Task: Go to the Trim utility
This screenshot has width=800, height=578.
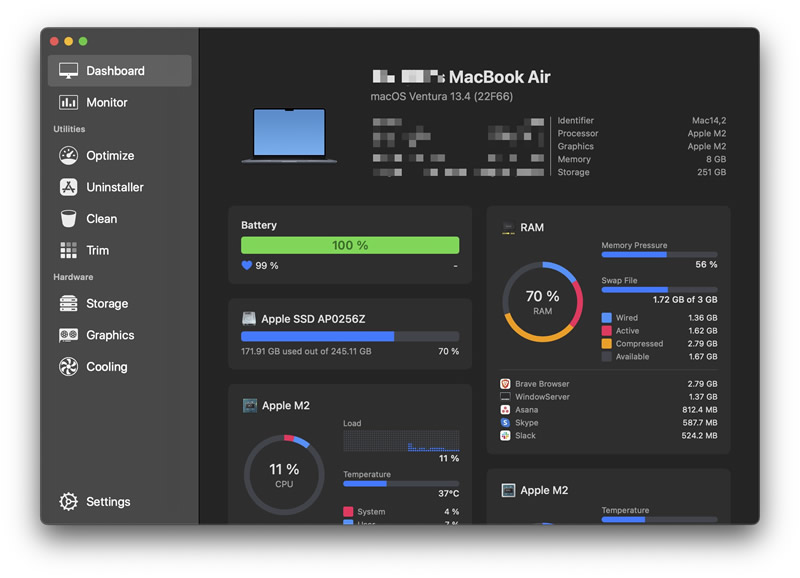Action: [x=120, y=250]
